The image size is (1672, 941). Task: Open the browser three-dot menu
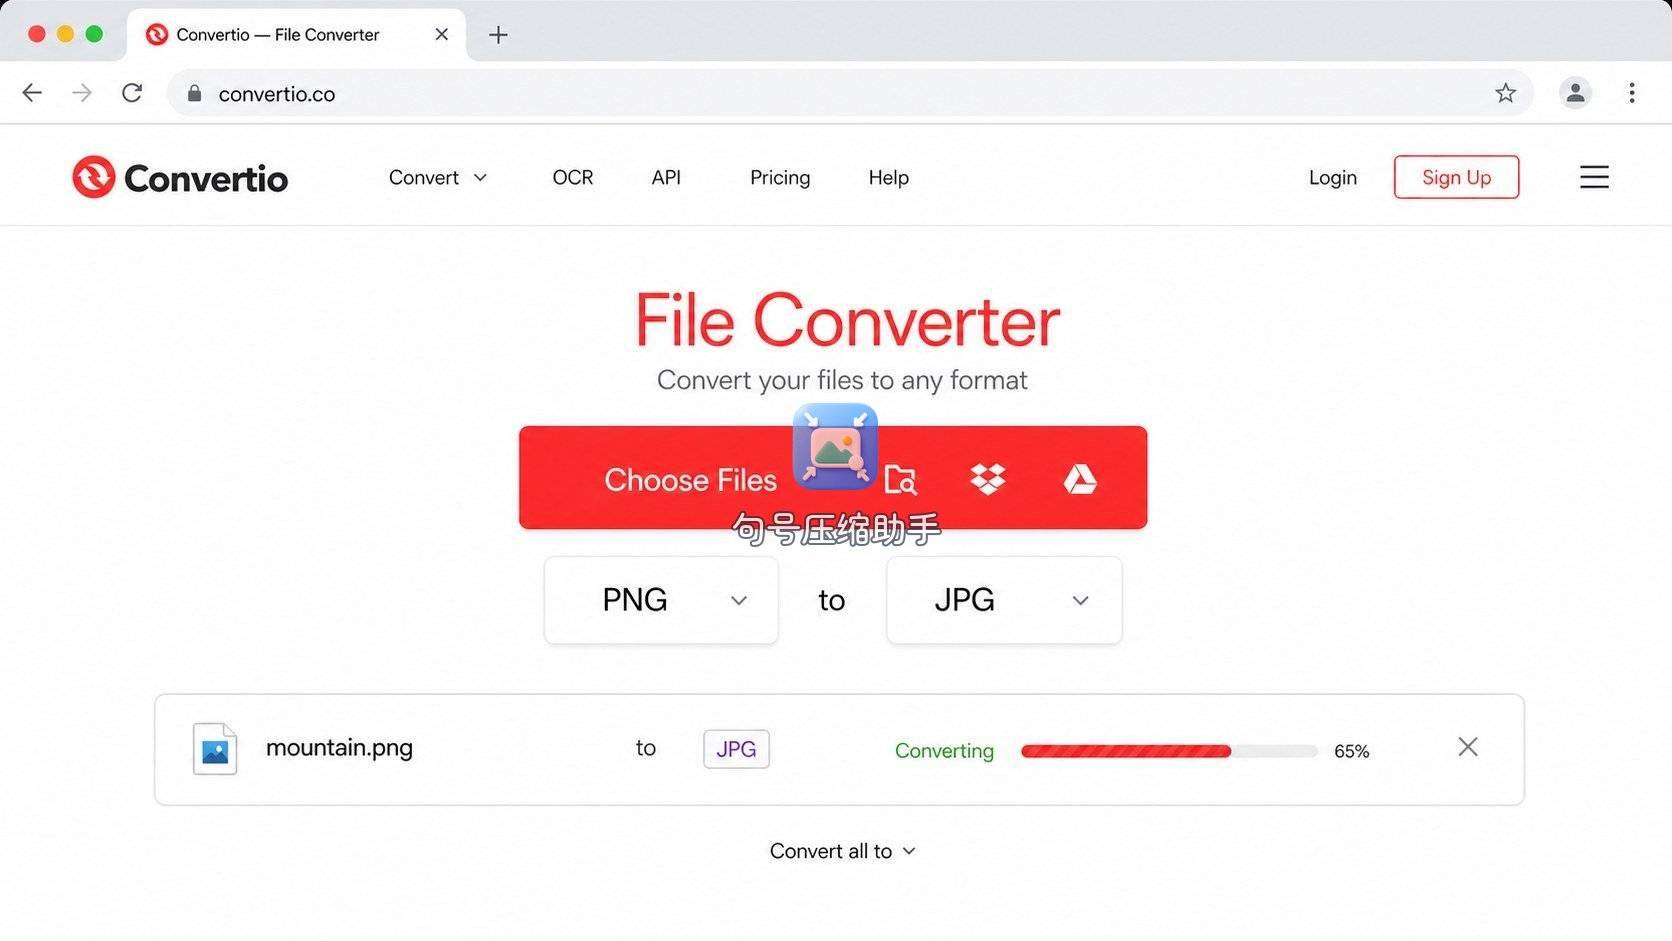[1631, 93]
